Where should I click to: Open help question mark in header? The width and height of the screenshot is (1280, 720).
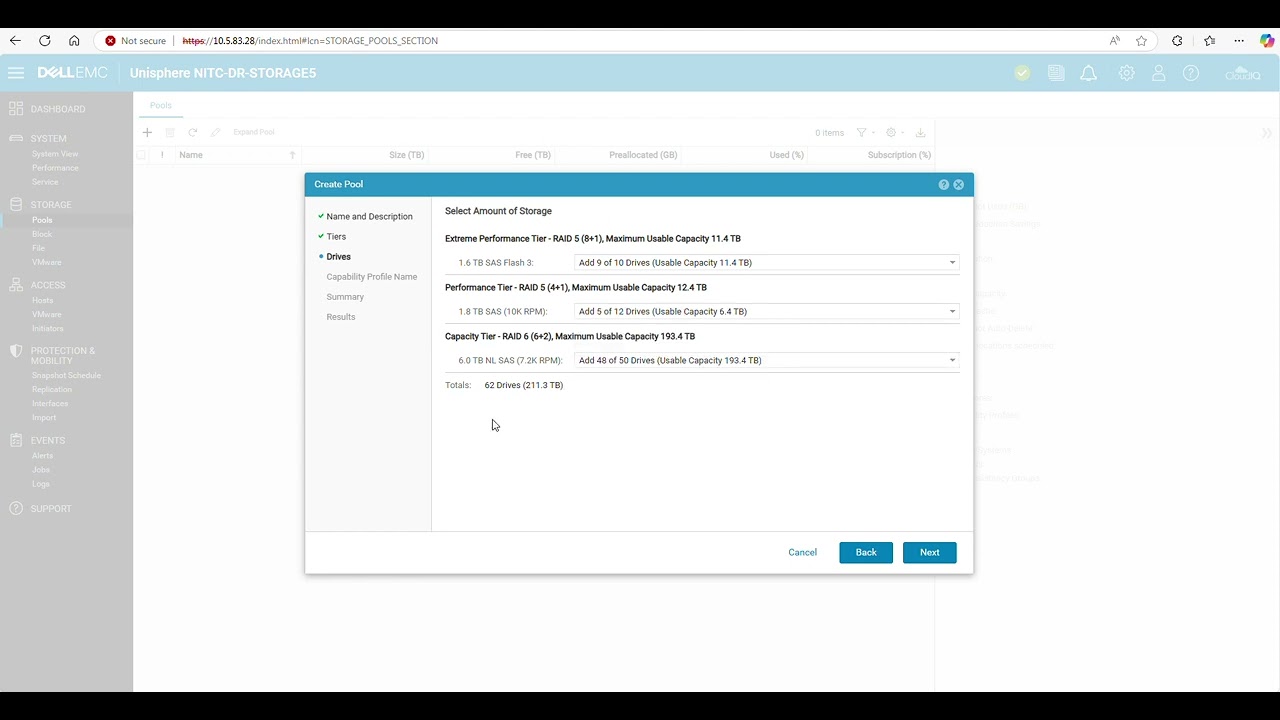pos(1191,73)
